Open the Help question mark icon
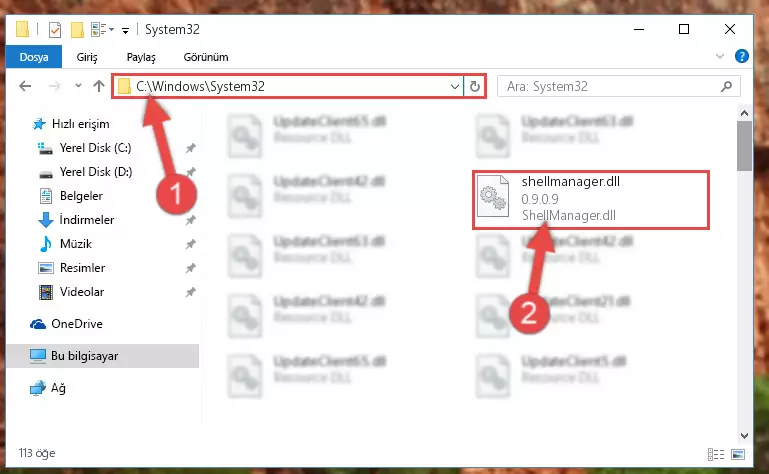The height and width of the screenshot is (474, 769). click(742, 56)
